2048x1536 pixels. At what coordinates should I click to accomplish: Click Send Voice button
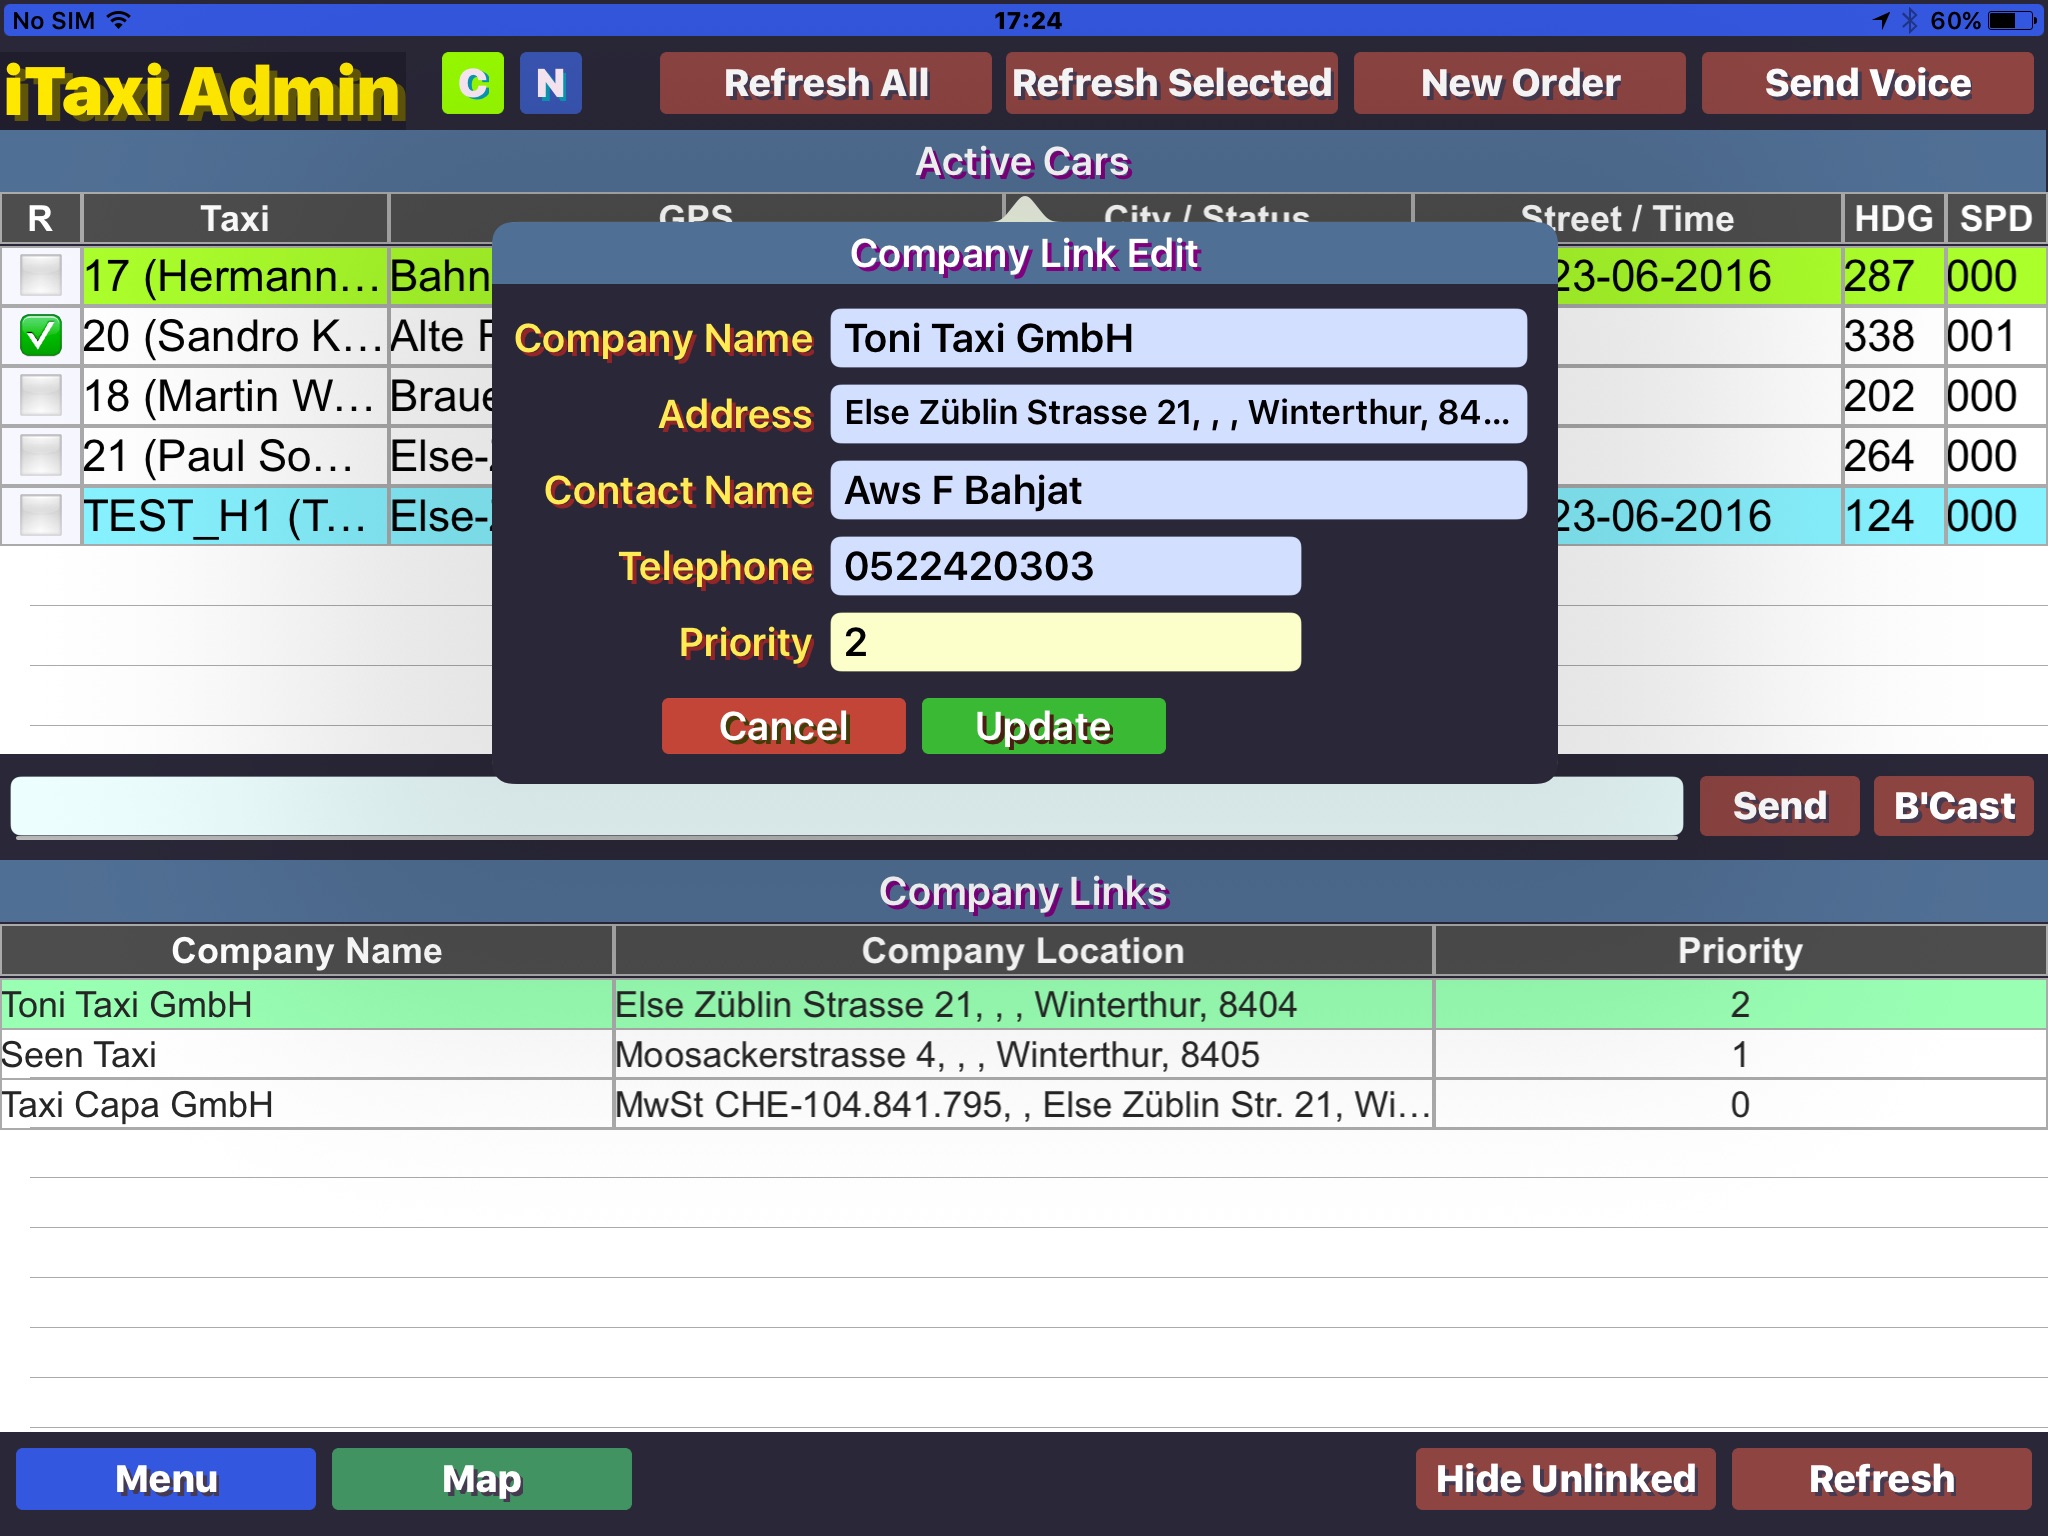click(x=1868, y=83)
